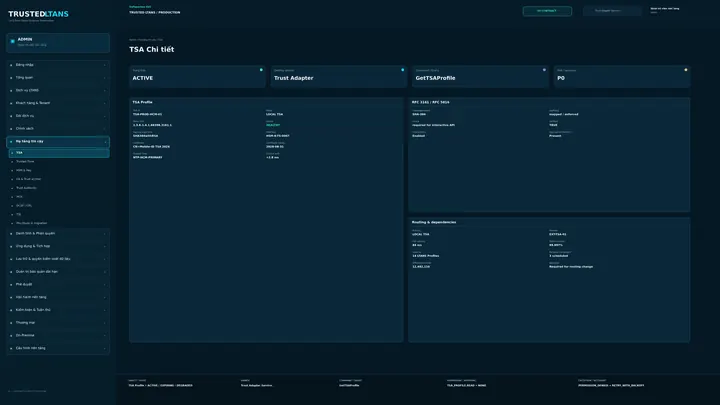Open the user profile in top right
720x405 pixels.
[x=665, y=10]
